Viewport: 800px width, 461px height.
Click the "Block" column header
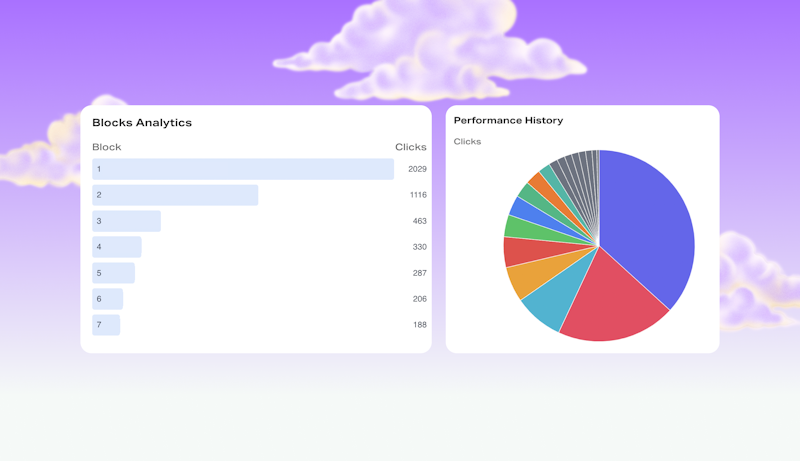tap(107, 147)
